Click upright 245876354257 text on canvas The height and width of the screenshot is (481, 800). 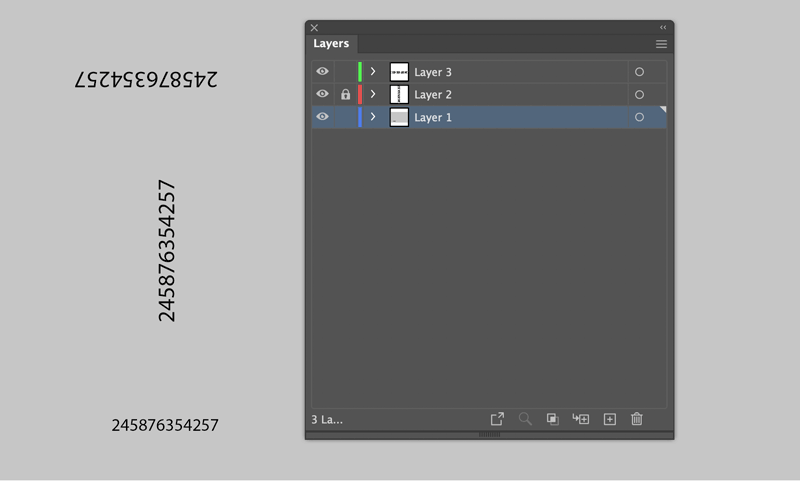(x=165, y=425)
